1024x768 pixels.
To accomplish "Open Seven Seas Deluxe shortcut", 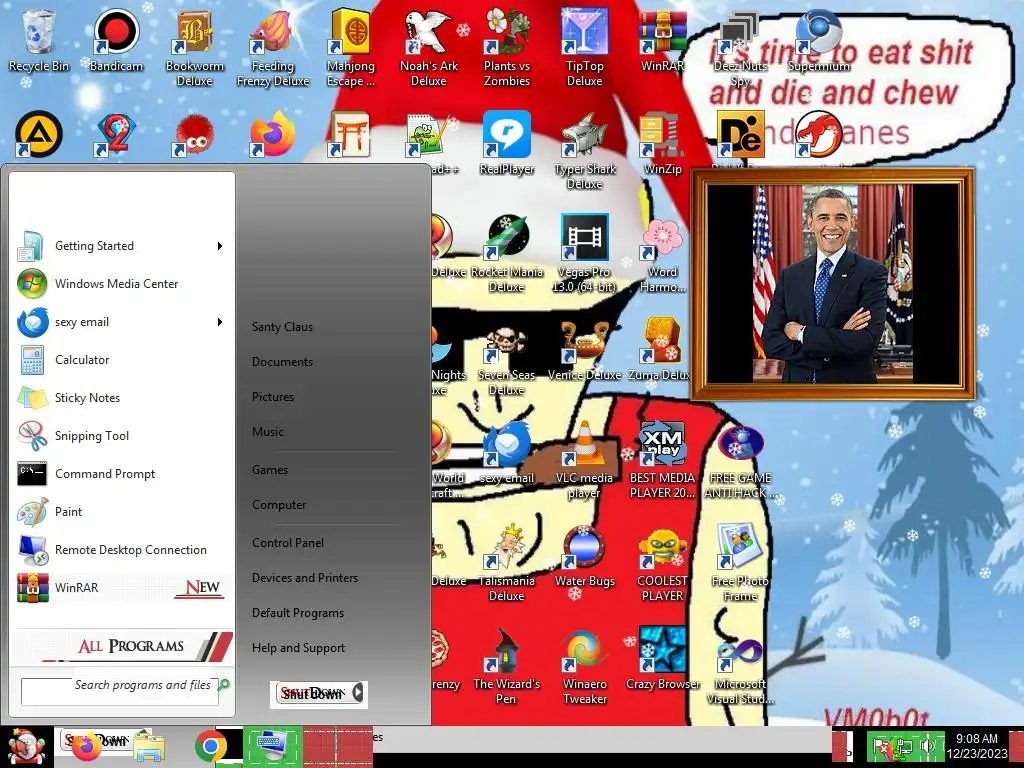I will coord(507,358).
